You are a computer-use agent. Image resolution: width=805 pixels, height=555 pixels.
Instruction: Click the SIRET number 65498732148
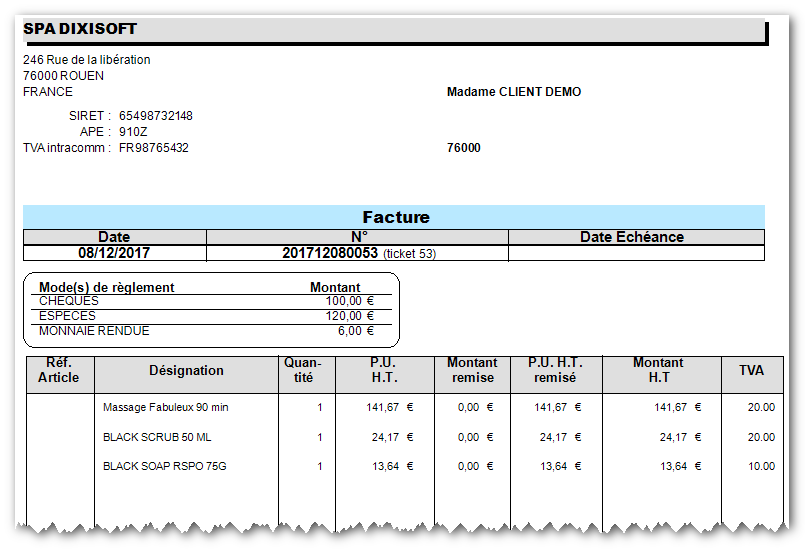156,116
